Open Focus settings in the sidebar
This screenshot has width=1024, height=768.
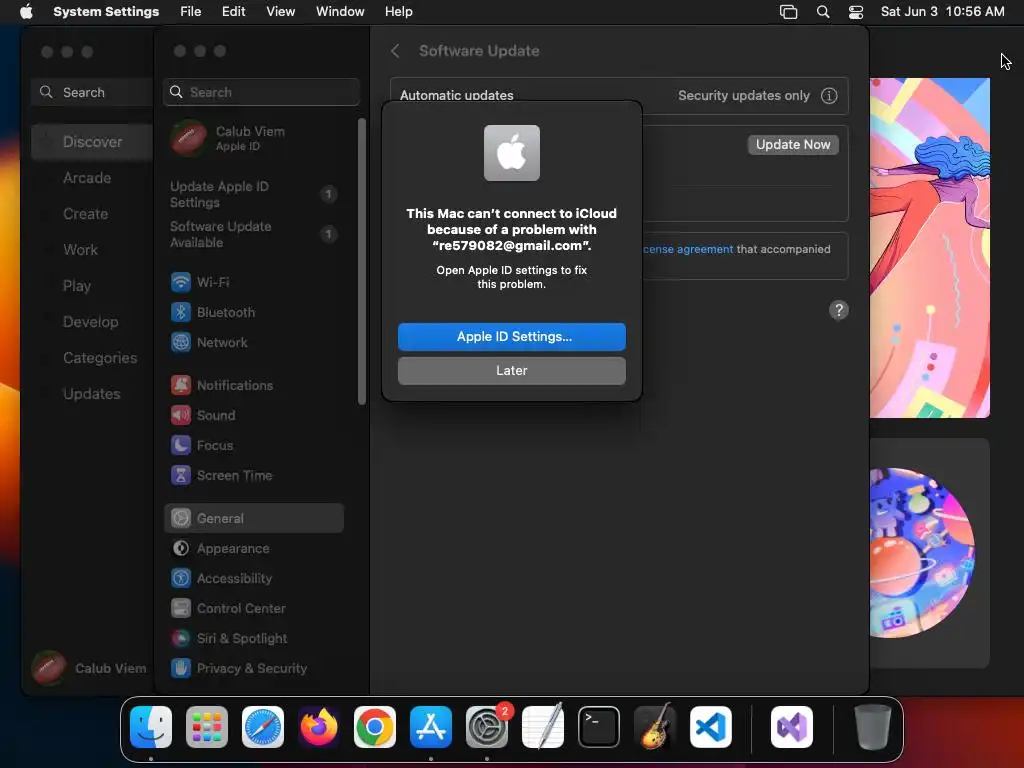click(253, 445)
